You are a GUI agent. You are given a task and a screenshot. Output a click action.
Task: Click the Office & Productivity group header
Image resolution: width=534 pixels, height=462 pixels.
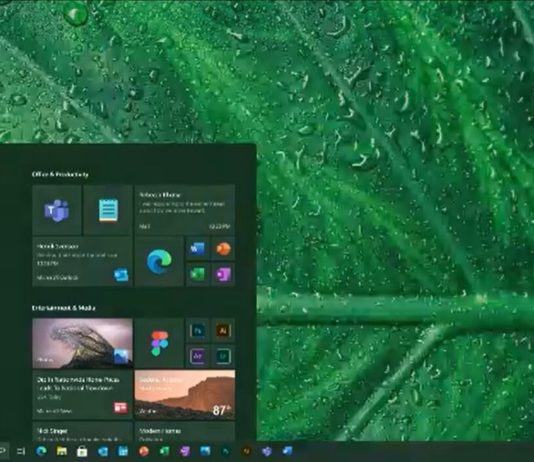click(x=60, y=174)
